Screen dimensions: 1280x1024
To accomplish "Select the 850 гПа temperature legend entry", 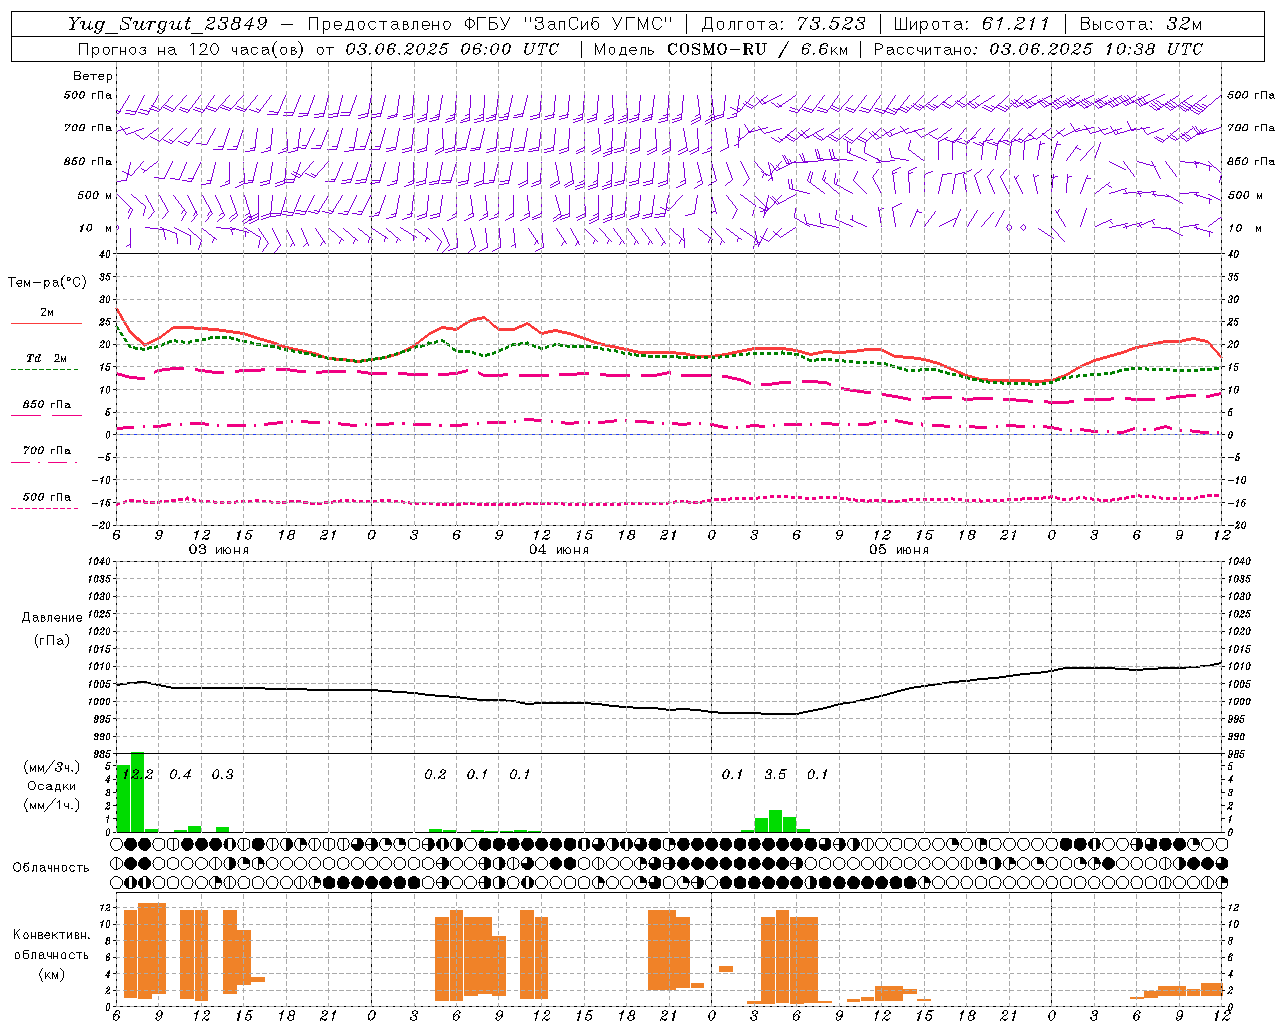I will tap(47, 404).
